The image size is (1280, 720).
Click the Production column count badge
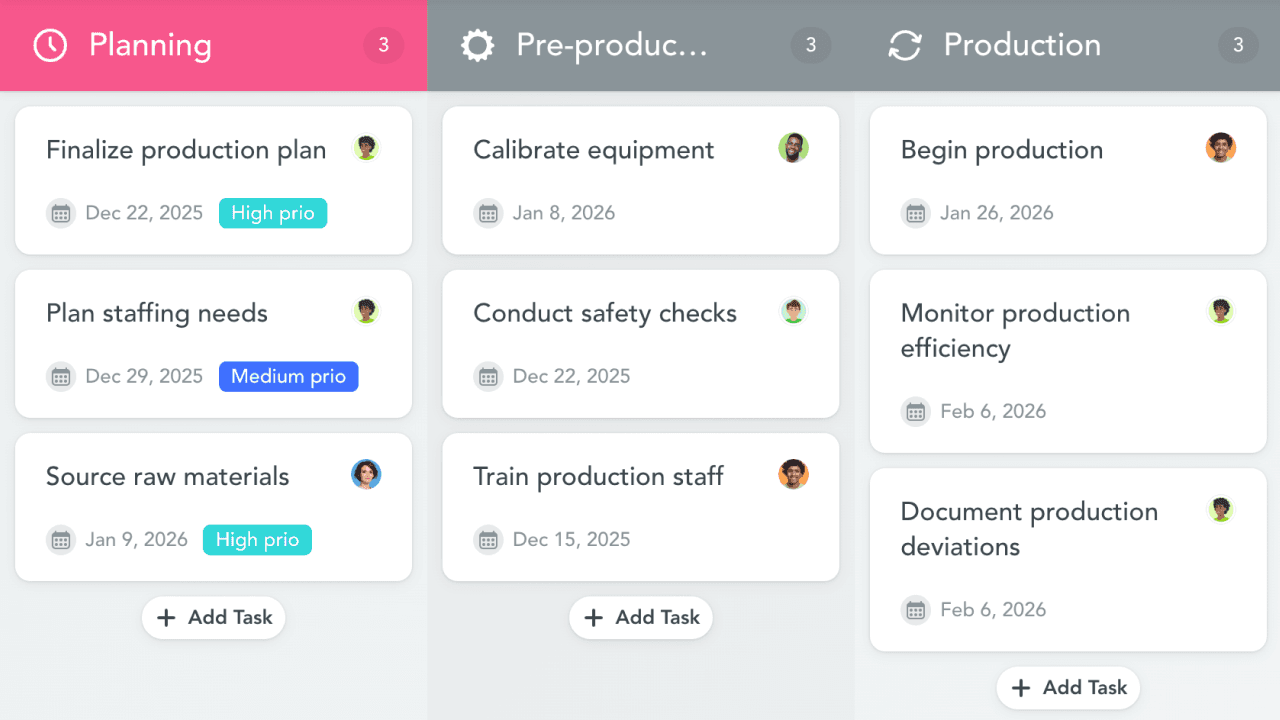[1238, 45]
